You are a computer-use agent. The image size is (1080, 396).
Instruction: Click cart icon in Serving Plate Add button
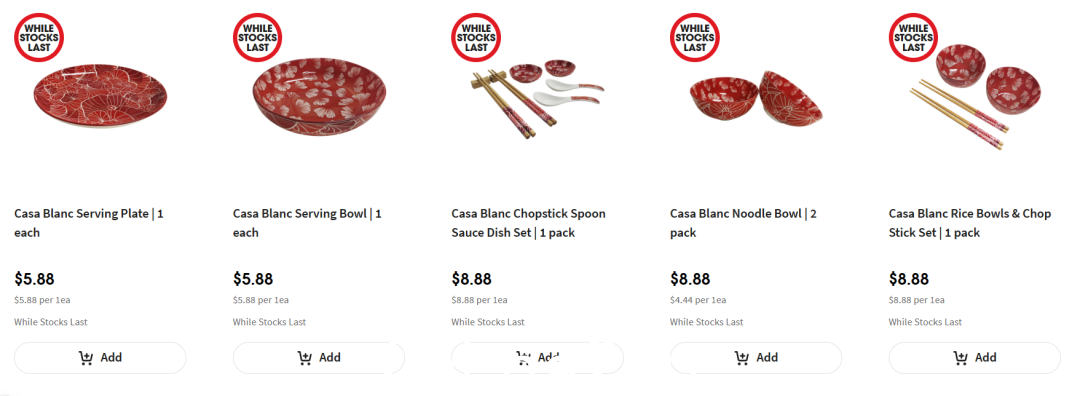86,357
